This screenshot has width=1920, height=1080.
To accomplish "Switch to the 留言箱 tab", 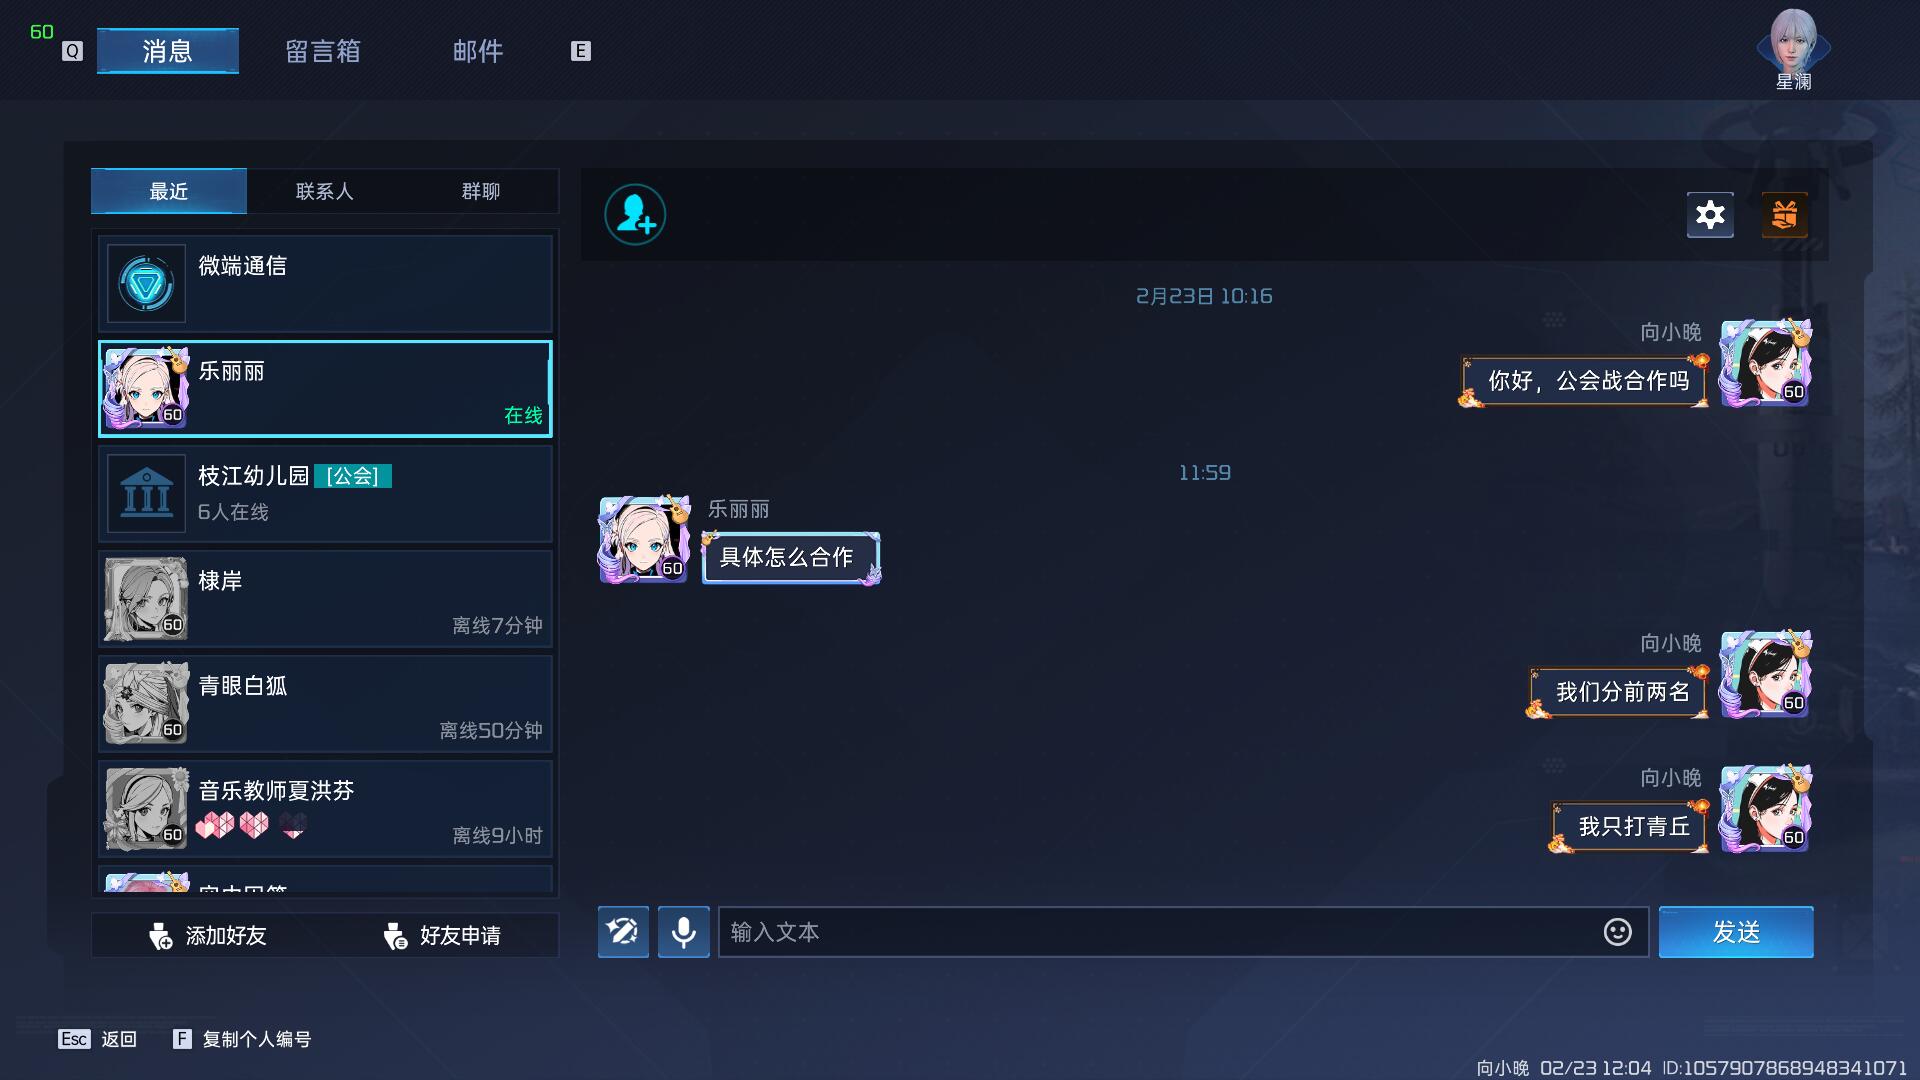I will 322,51.
